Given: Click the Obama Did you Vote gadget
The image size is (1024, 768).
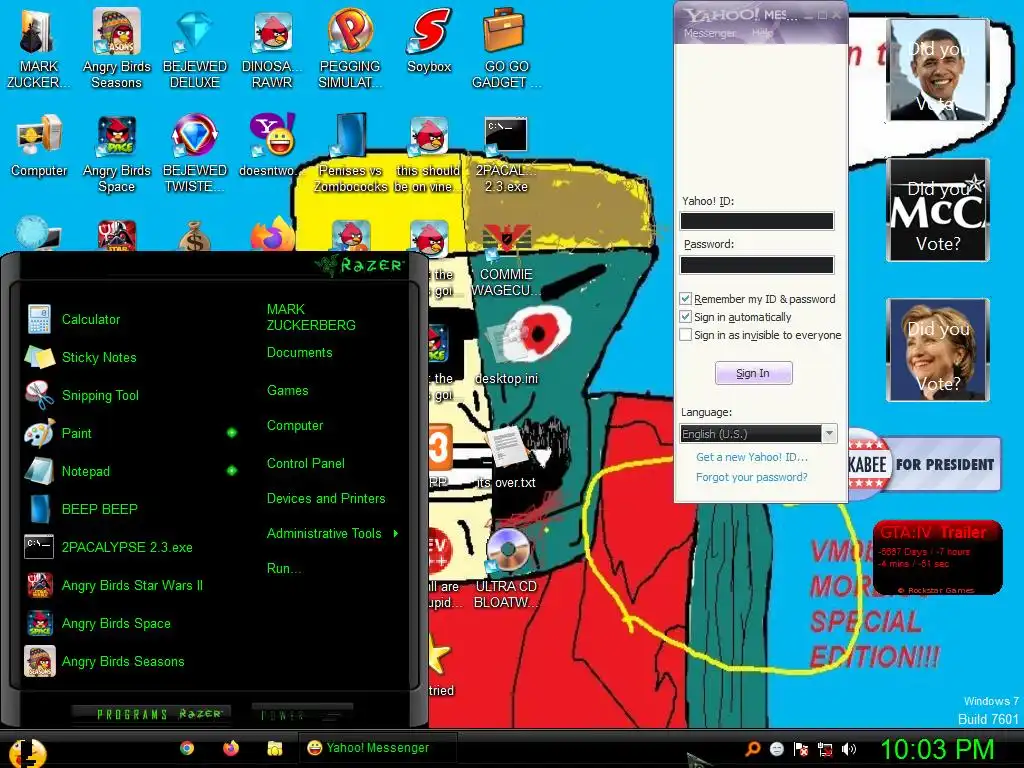Looking at the screenshot, I should click(x=938, y=70).
